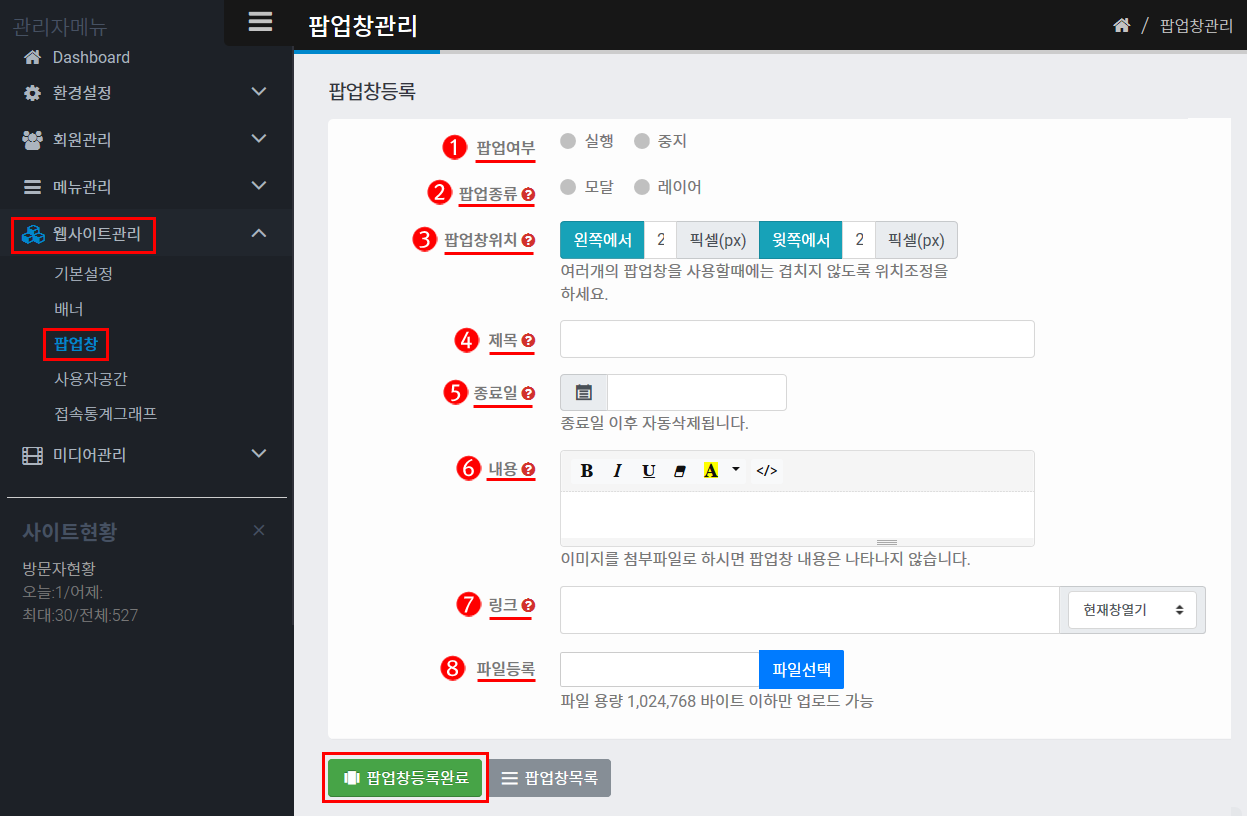Select the 실행 radio button
This screenshot has height=816, width=1247.
tap(568, 141)
